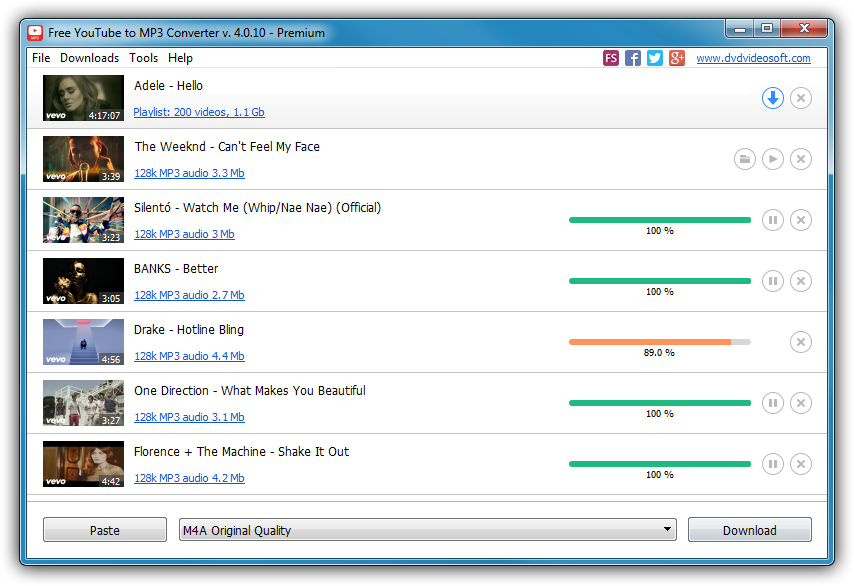Remove Adele - Hello from the list
The height and width of the screenshot is (586, 854).
click(x=800, y=98)
